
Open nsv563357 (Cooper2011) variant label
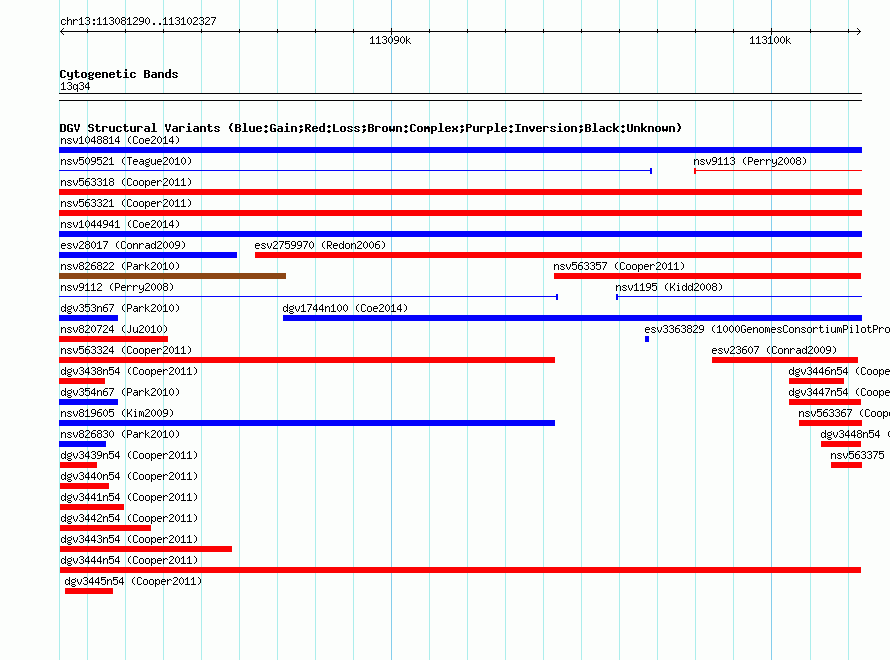coord(619,266)
